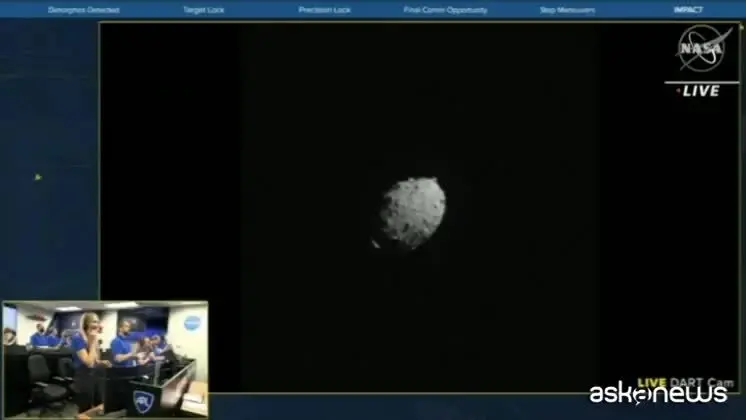Select the Final Comm Opportunity milestone
This screenshot has height=420, width=746.
(x=445, y=10)
